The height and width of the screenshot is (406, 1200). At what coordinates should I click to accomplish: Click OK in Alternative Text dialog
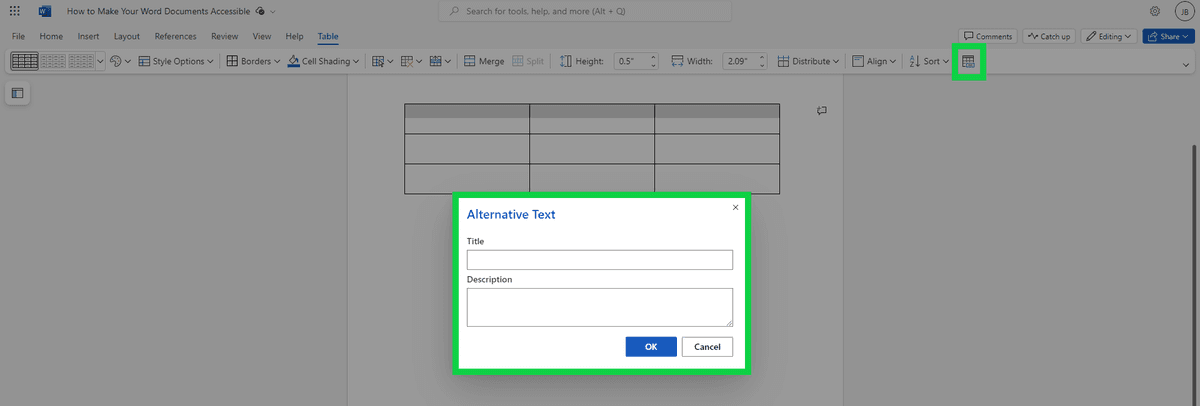(651, 347)
